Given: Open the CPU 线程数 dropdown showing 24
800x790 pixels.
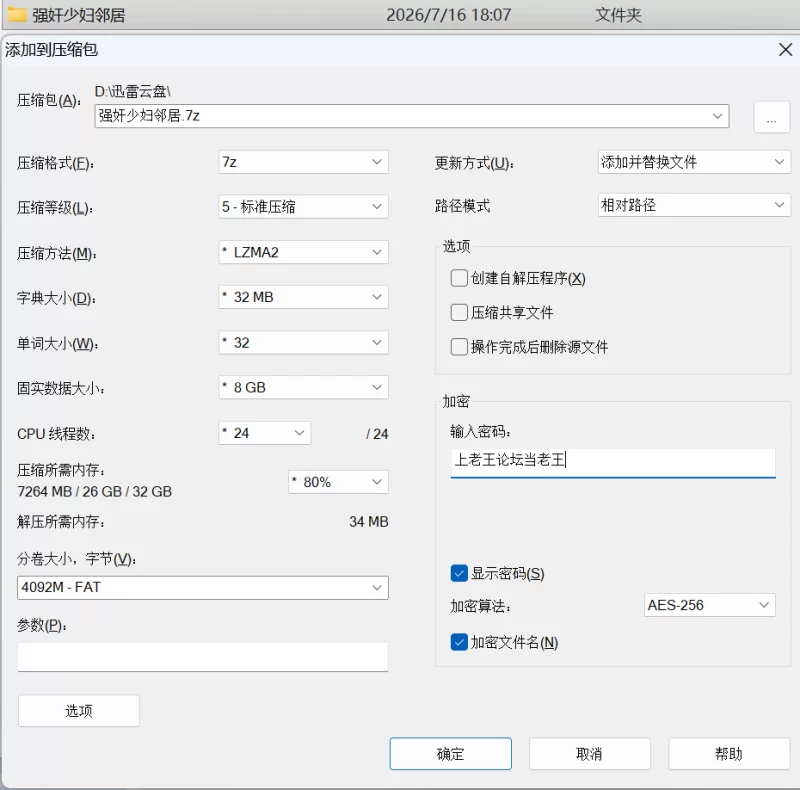Looking at the screenshot, I should click(x=264, y=433).
